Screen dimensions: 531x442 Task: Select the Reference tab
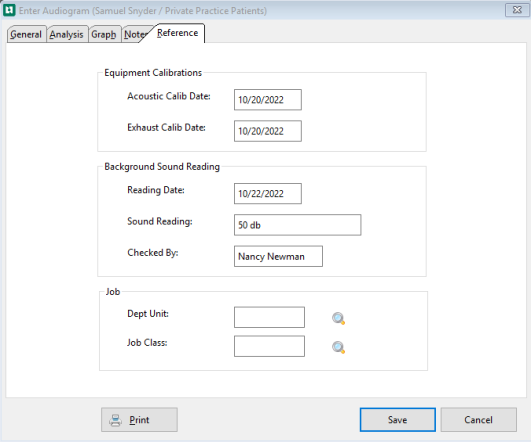tap(178, 33)
